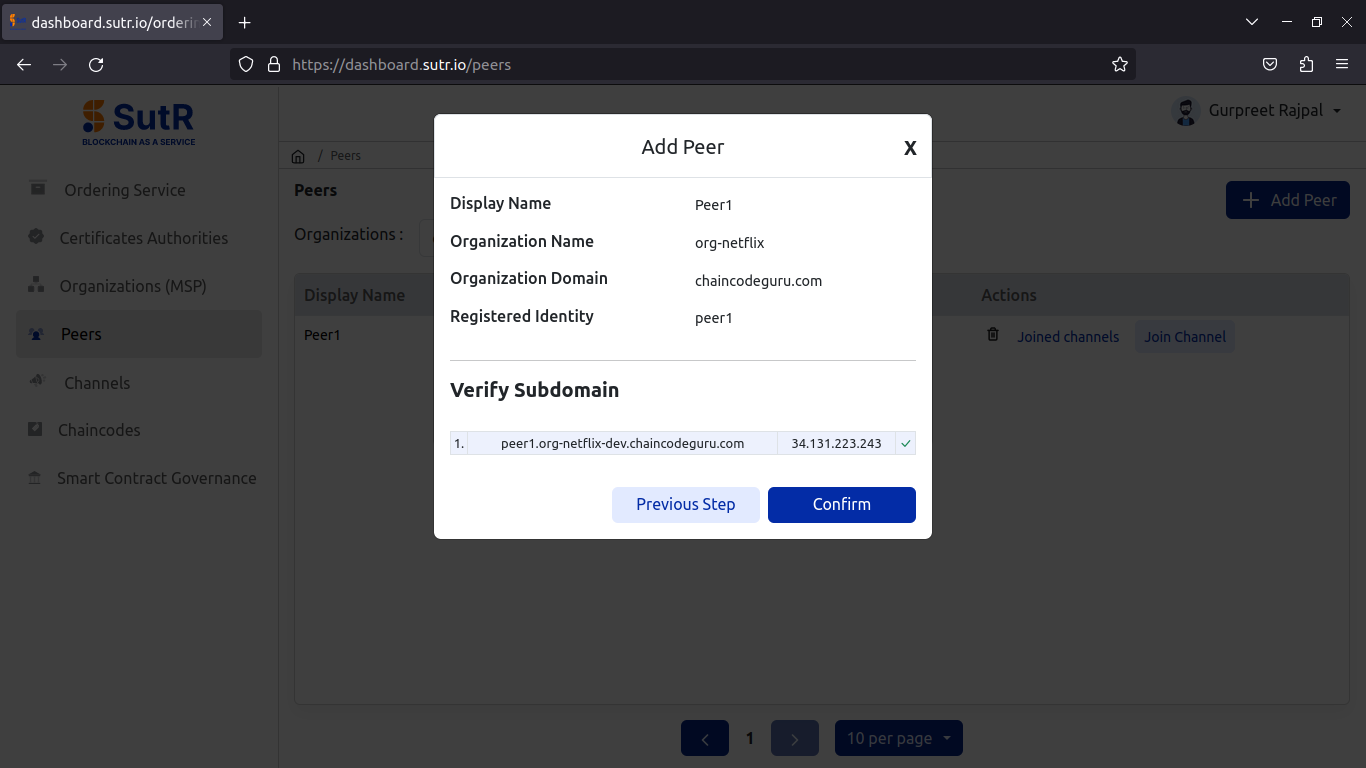Click the Peers breadcrumb link

pyautogui.click(x=345, y=156)
